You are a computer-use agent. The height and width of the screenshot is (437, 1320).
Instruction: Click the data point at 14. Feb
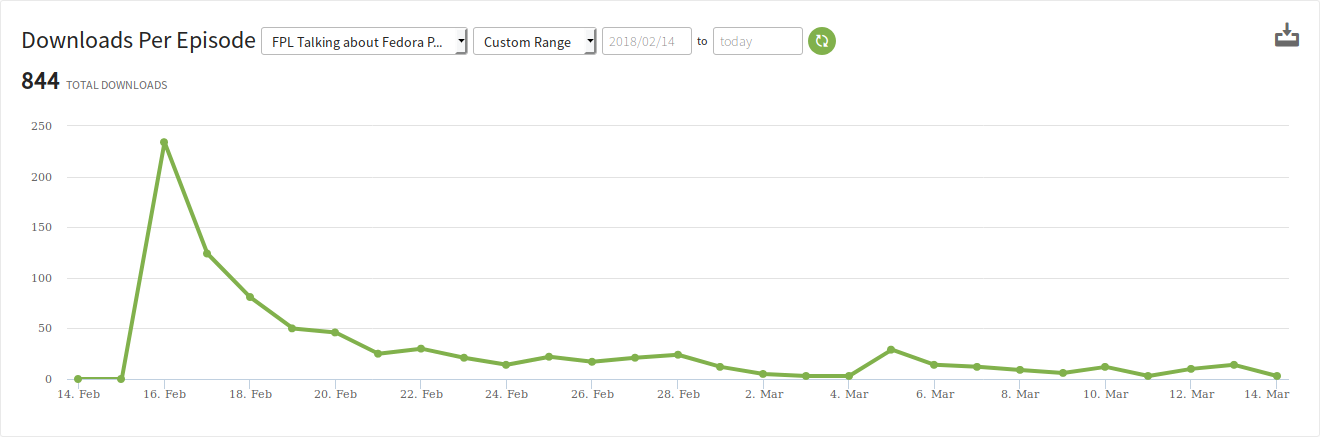click(x=78, y=379)
